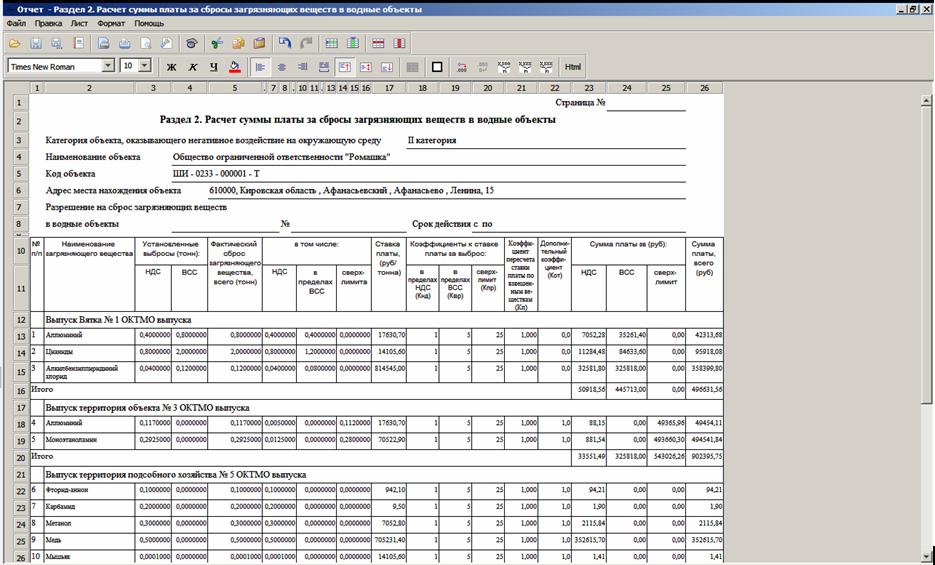Click the Html button

coord(572,67)
